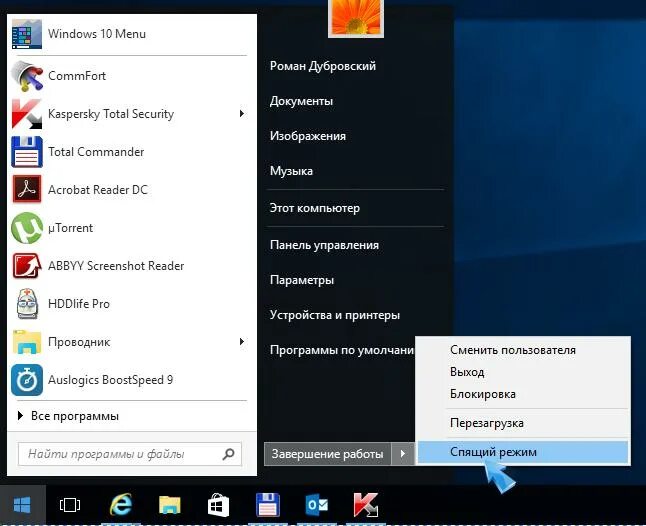The width and height of the screenshot is (646, 526).
Task: Select Блокировка option
Action: [x=482, y=394]
